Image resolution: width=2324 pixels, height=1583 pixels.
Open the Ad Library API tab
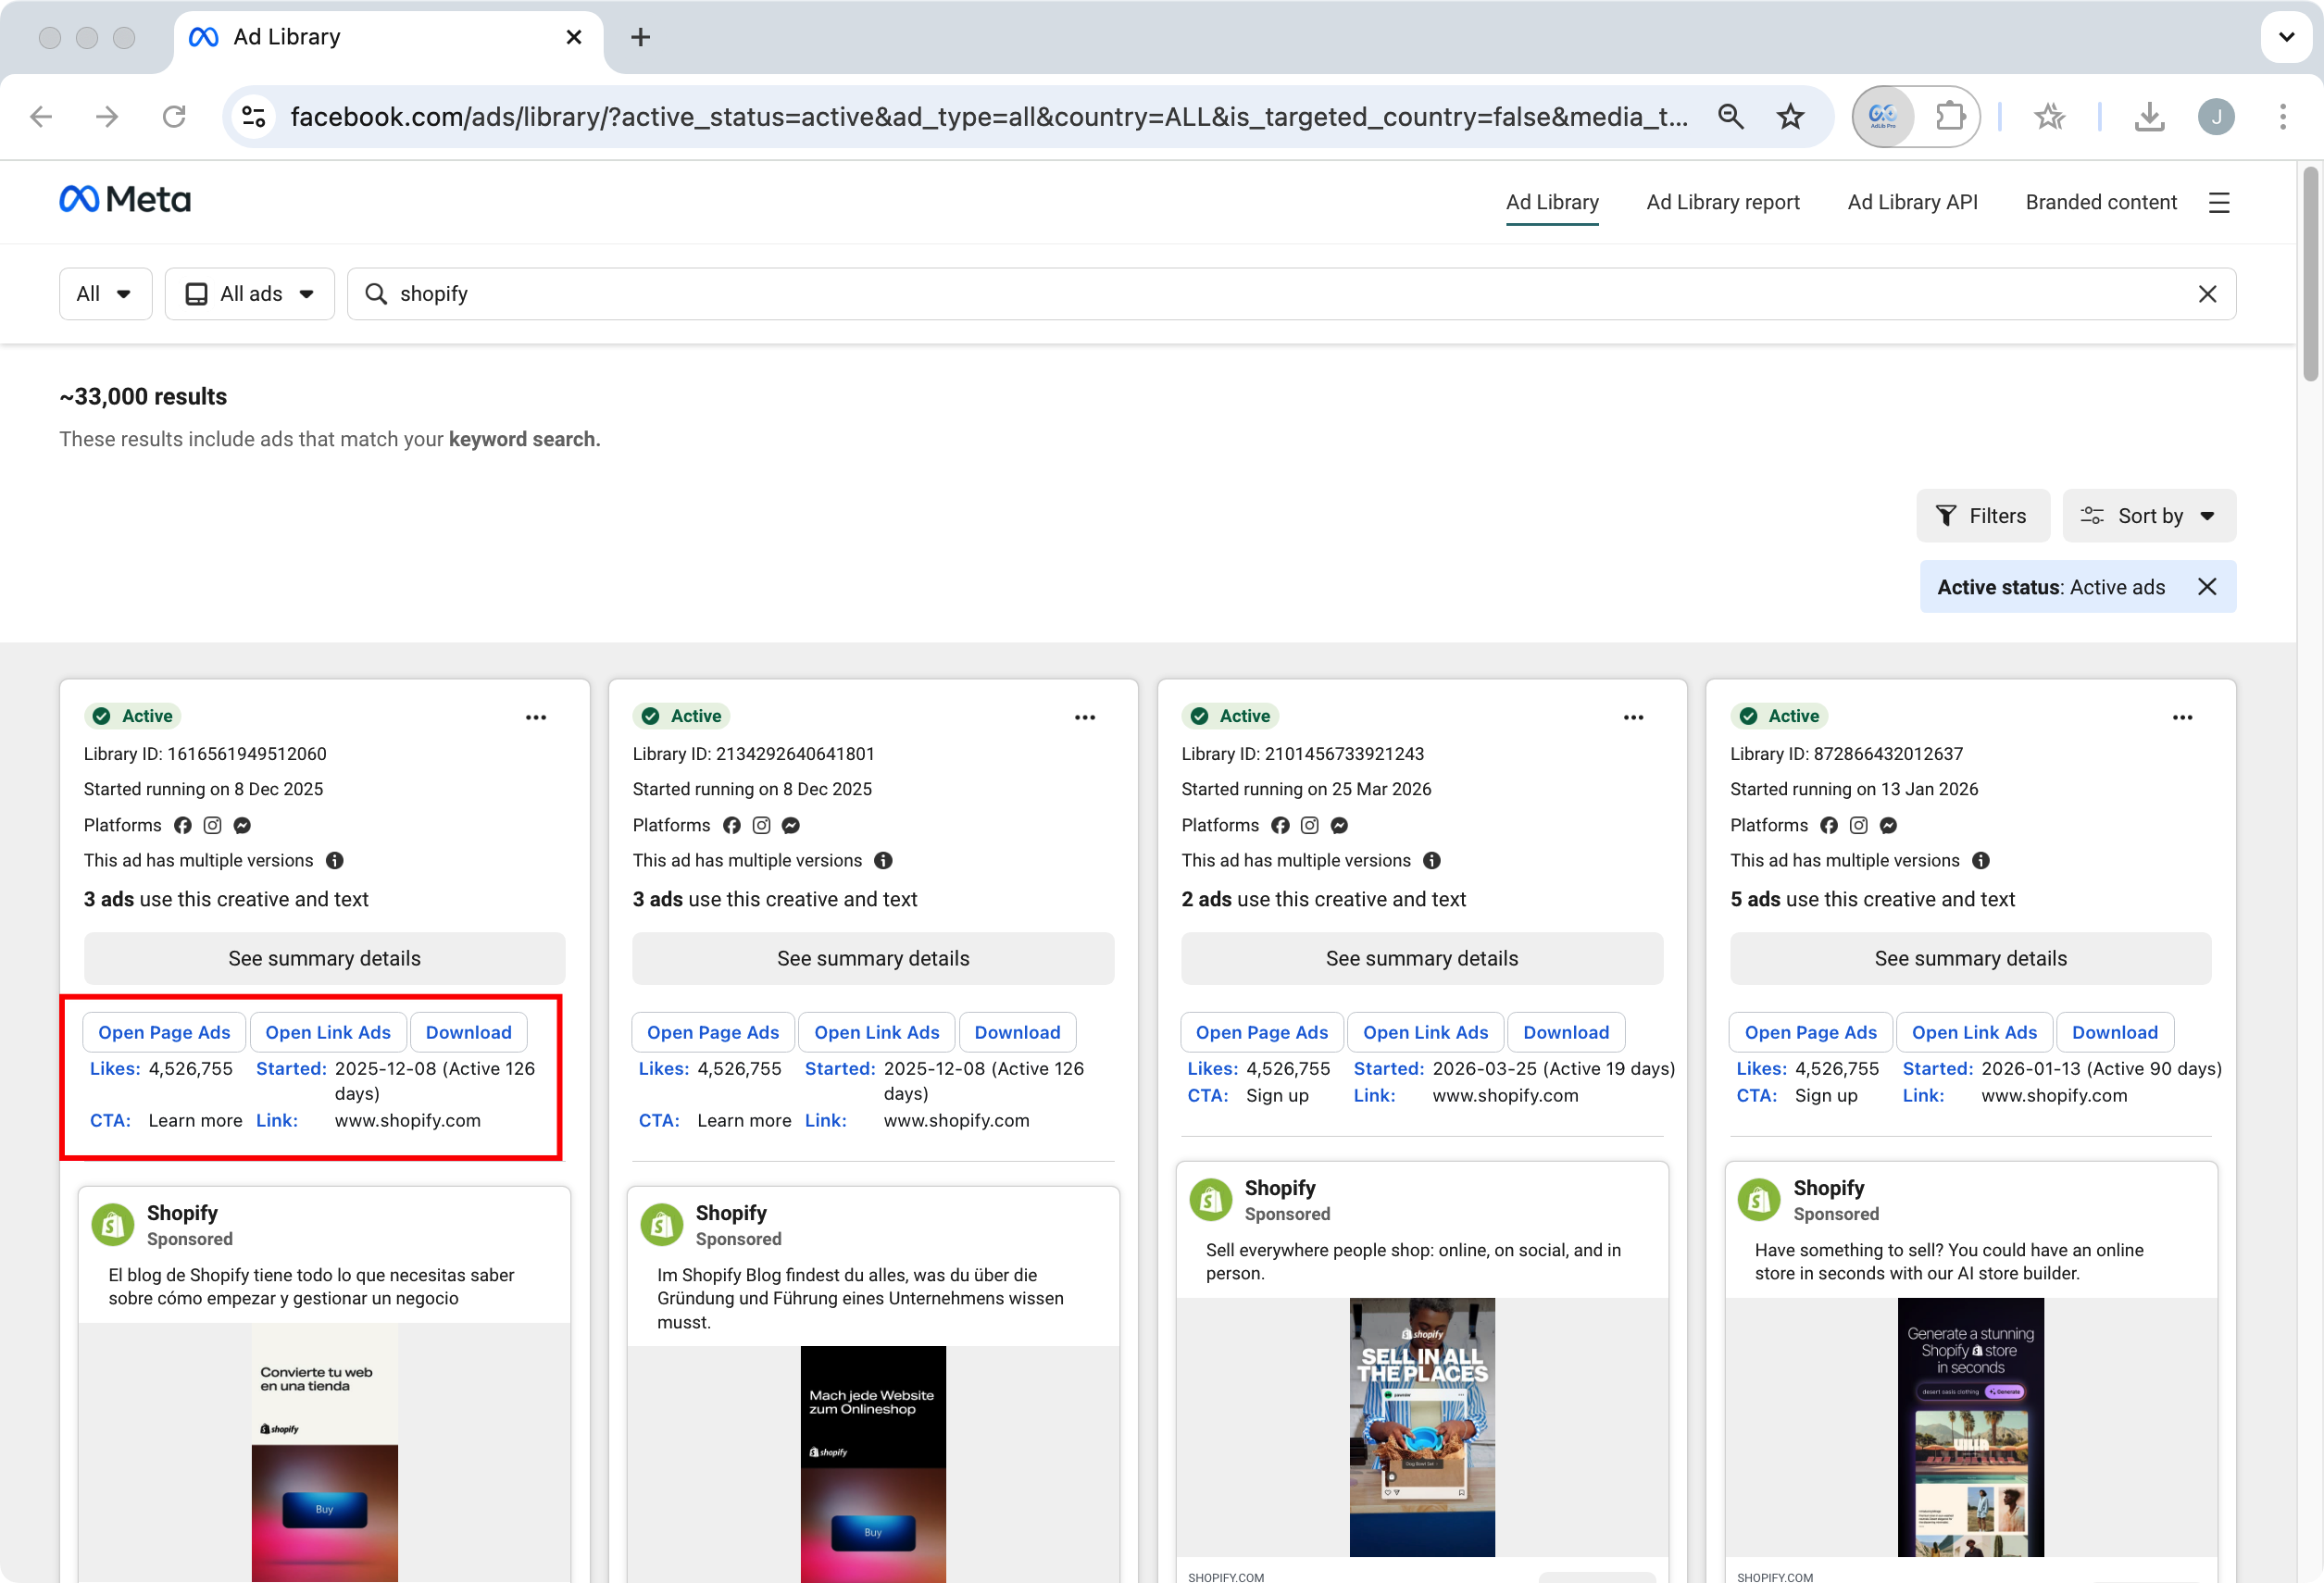[x=1913, y=202]
